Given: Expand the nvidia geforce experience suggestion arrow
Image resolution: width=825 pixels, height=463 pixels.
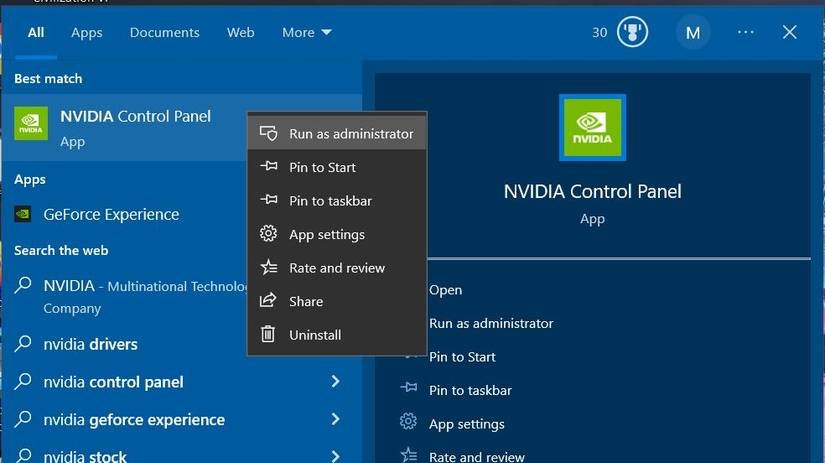Looking at the screenshot, I should pos(335,420).
